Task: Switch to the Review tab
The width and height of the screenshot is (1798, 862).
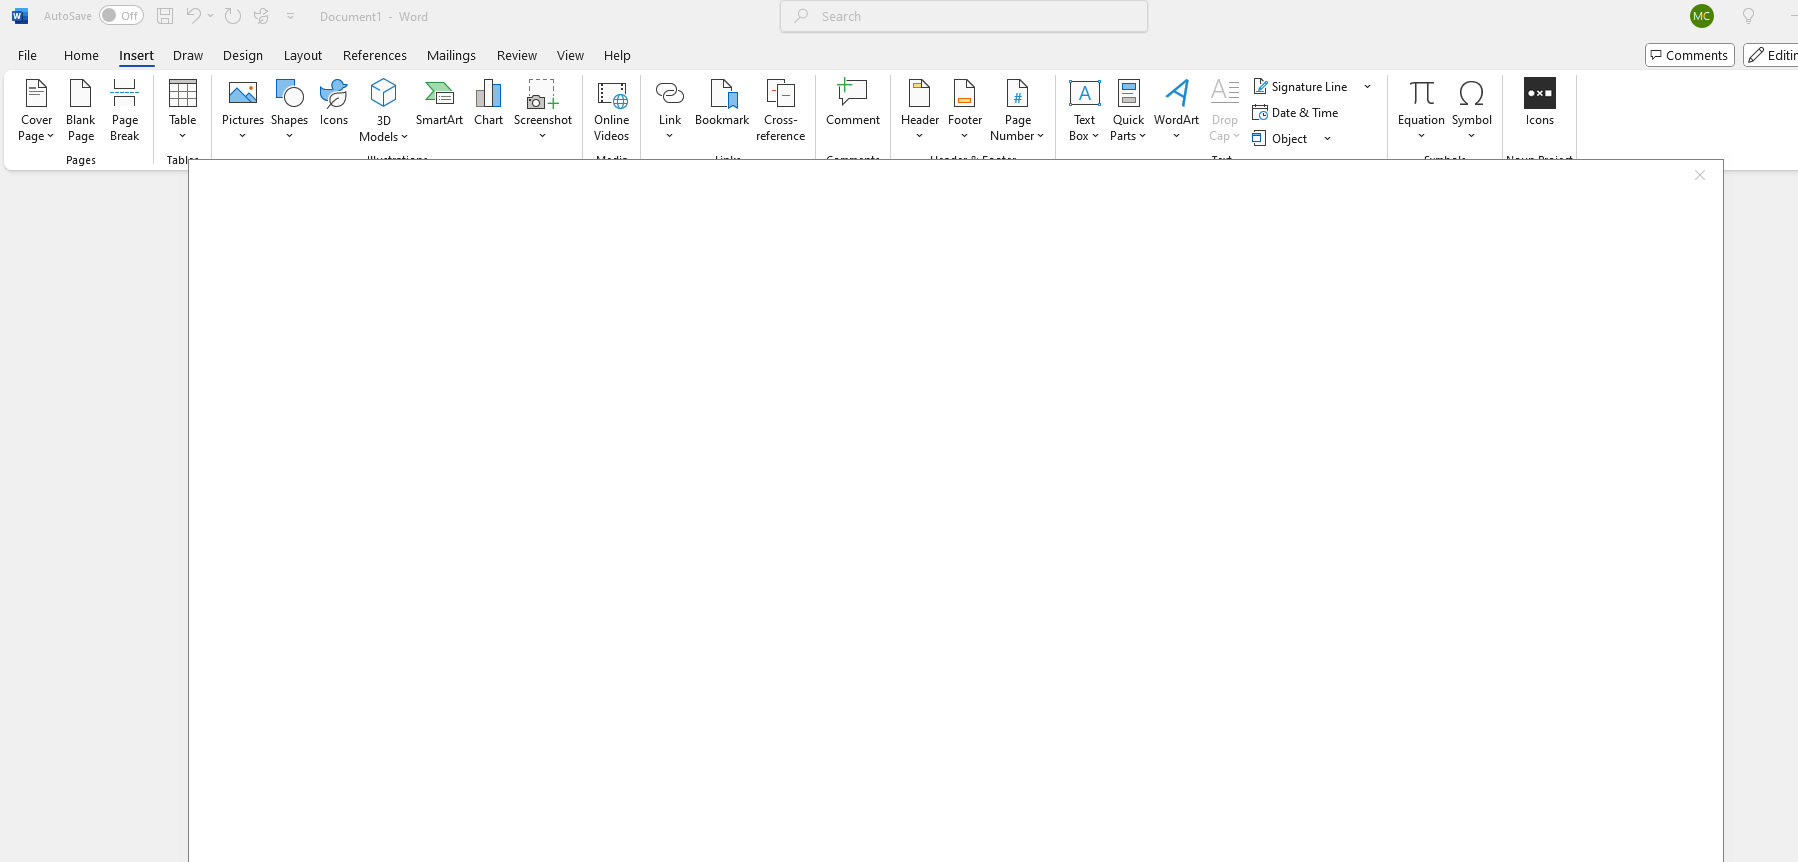Action: 517,56
